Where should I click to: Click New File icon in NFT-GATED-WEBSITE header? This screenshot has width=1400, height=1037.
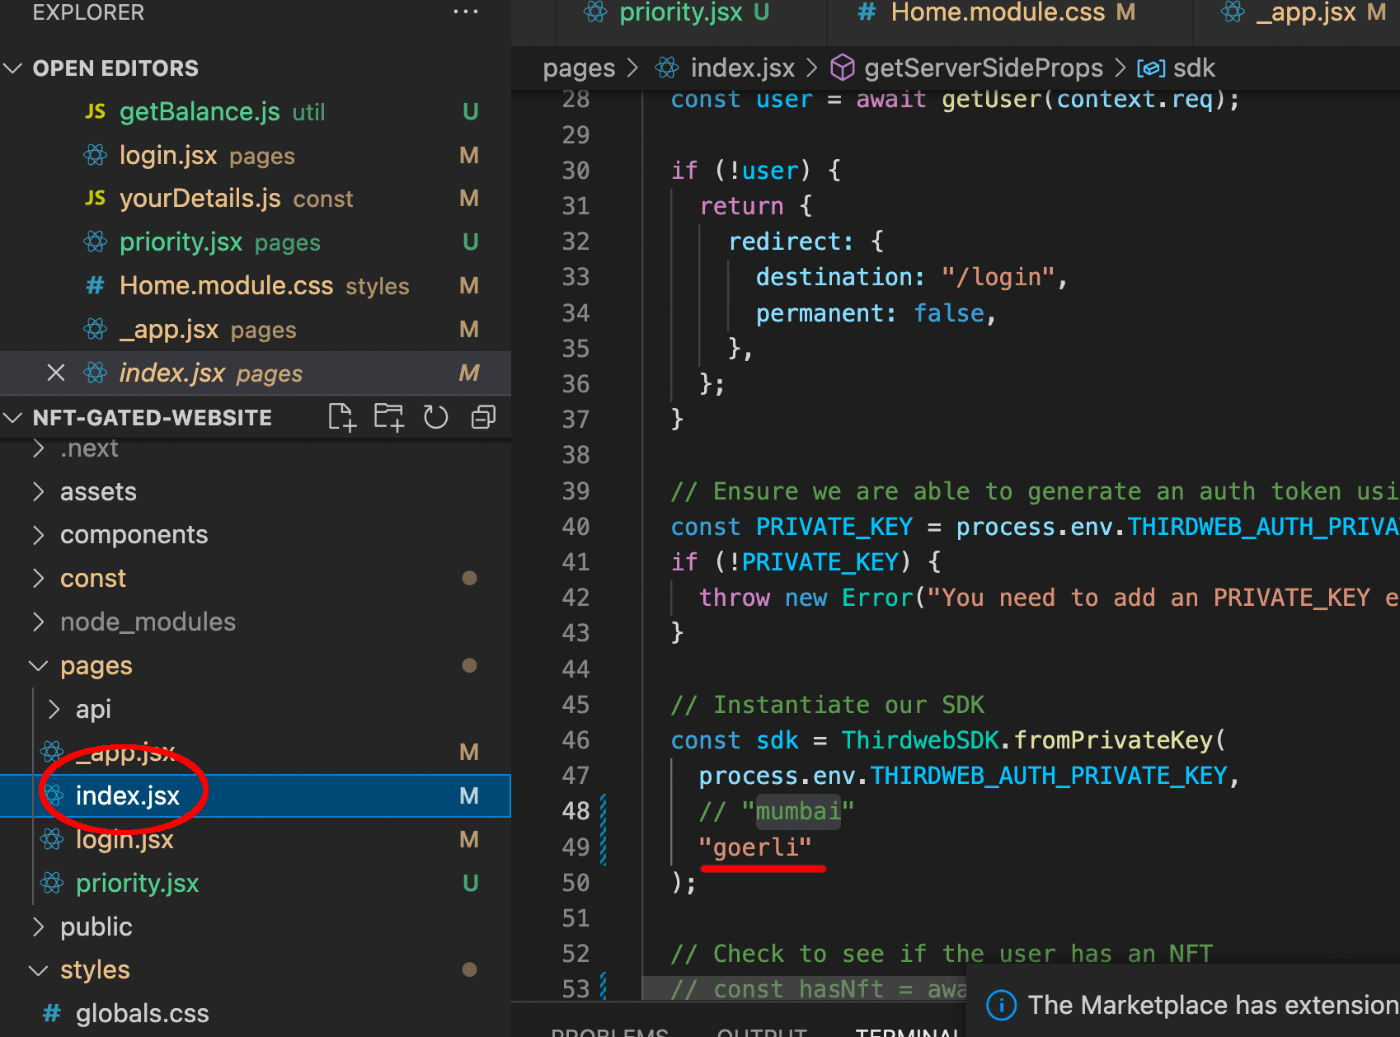(342, 417)
